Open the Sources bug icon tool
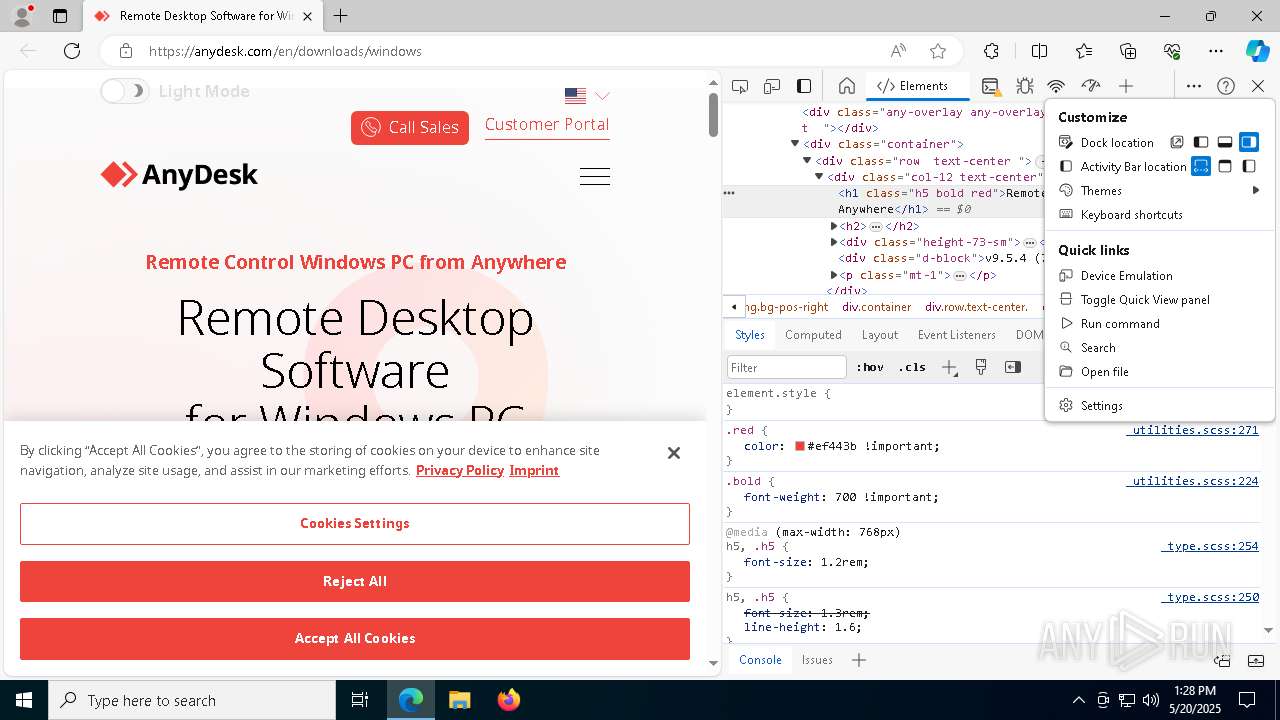The image size is (1280, 720). point(1024,86)
